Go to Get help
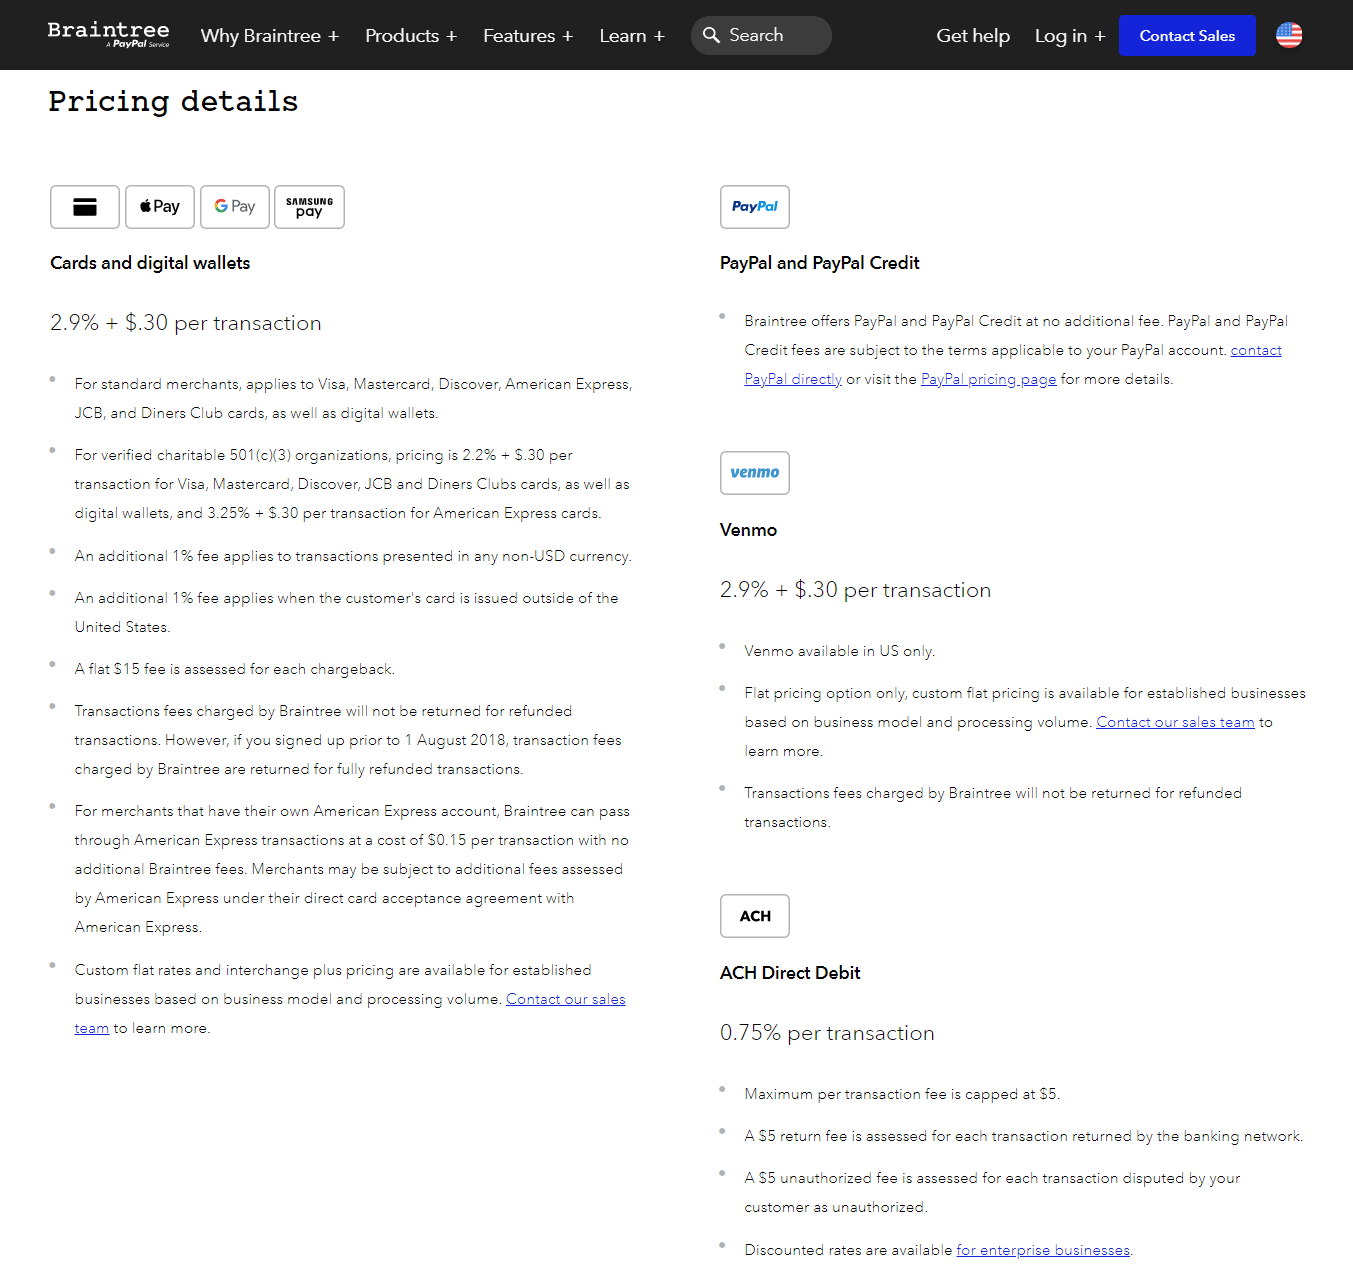1353x1283 pixels. pos(973,36)
